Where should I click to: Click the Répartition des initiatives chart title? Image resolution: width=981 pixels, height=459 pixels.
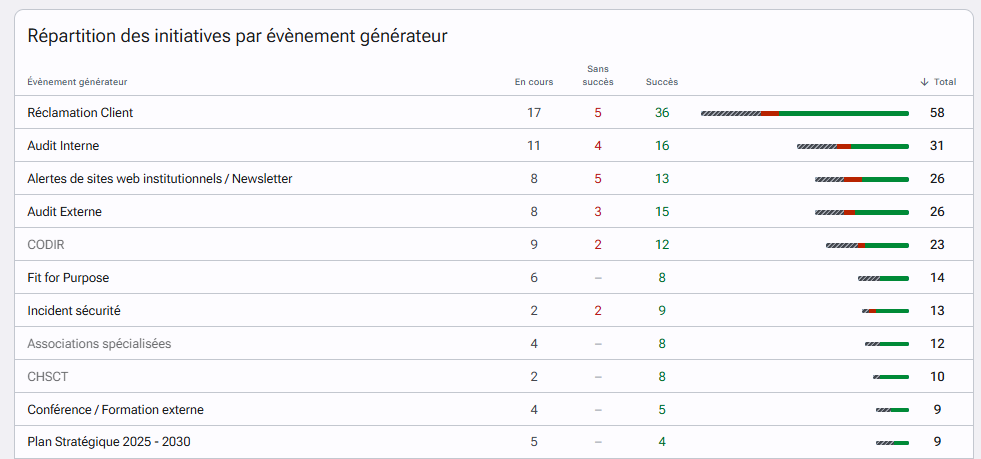237,36
